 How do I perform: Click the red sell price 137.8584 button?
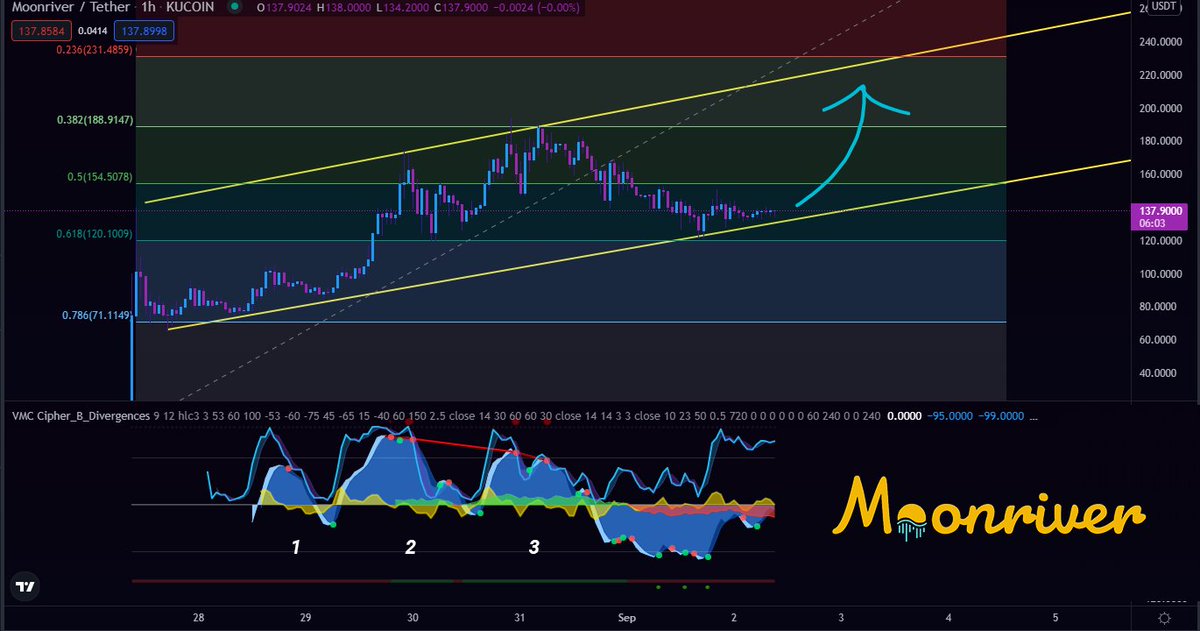pos(40,32)
